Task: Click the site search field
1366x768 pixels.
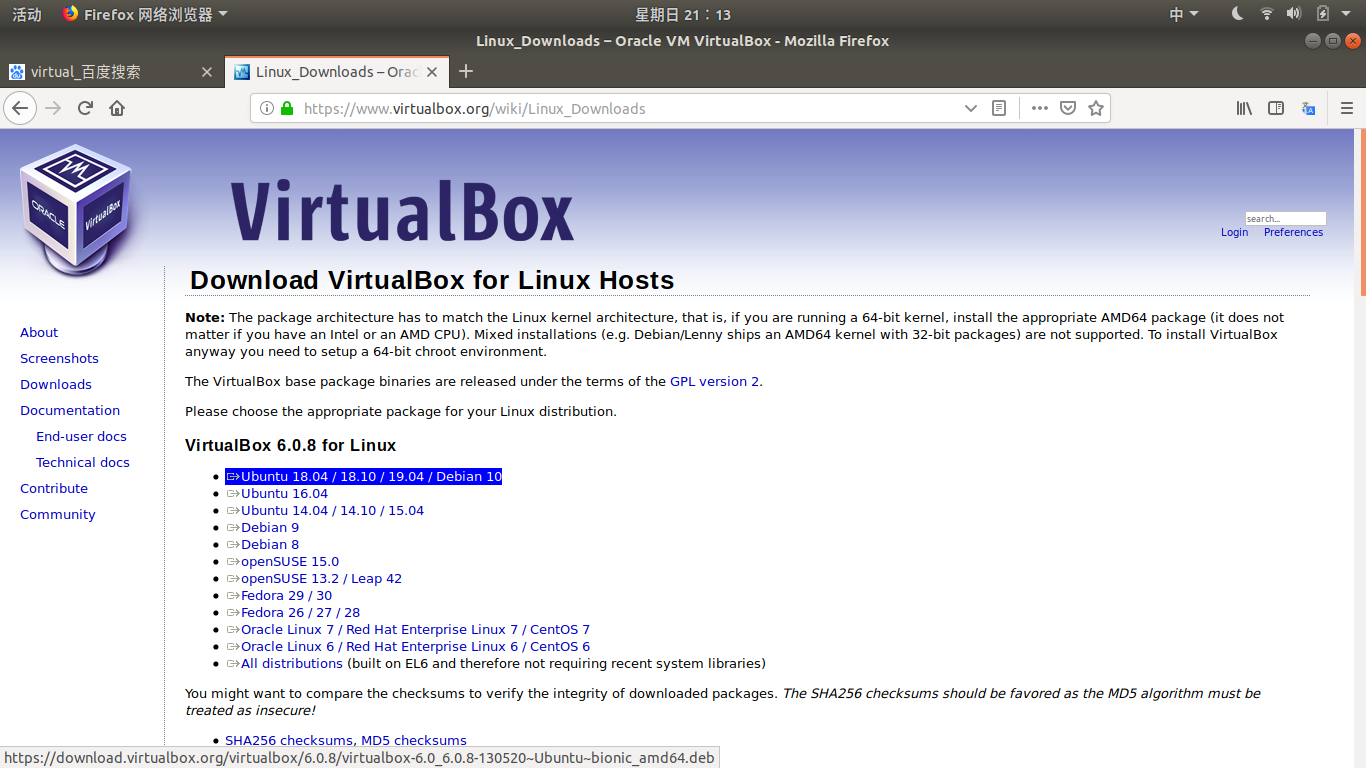Action: pyautogui.click(x=1285, y=218)
